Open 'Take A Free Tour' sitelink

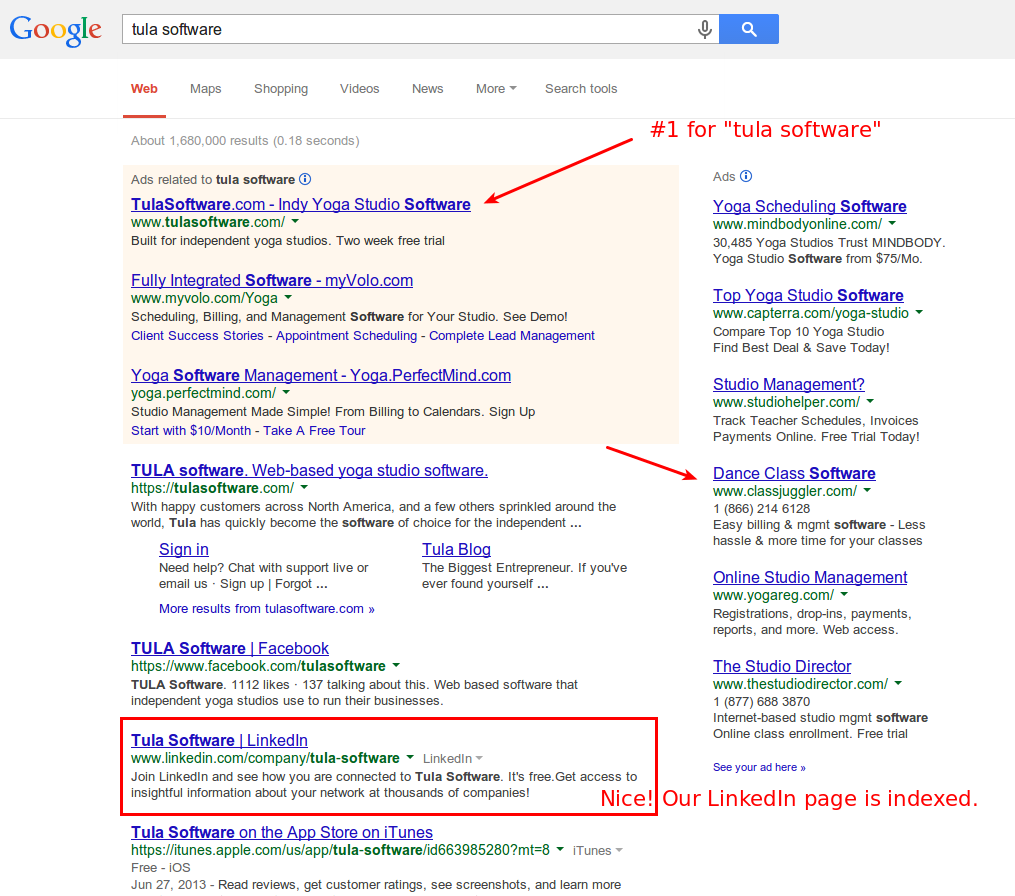(314, 431)
